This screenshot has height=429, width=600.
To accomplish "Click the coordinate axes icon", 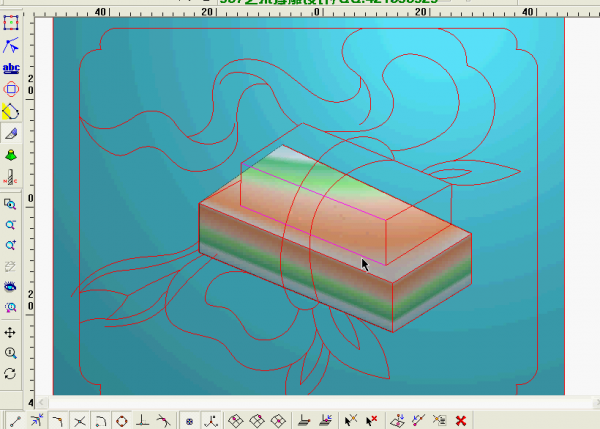I will 211,421.
